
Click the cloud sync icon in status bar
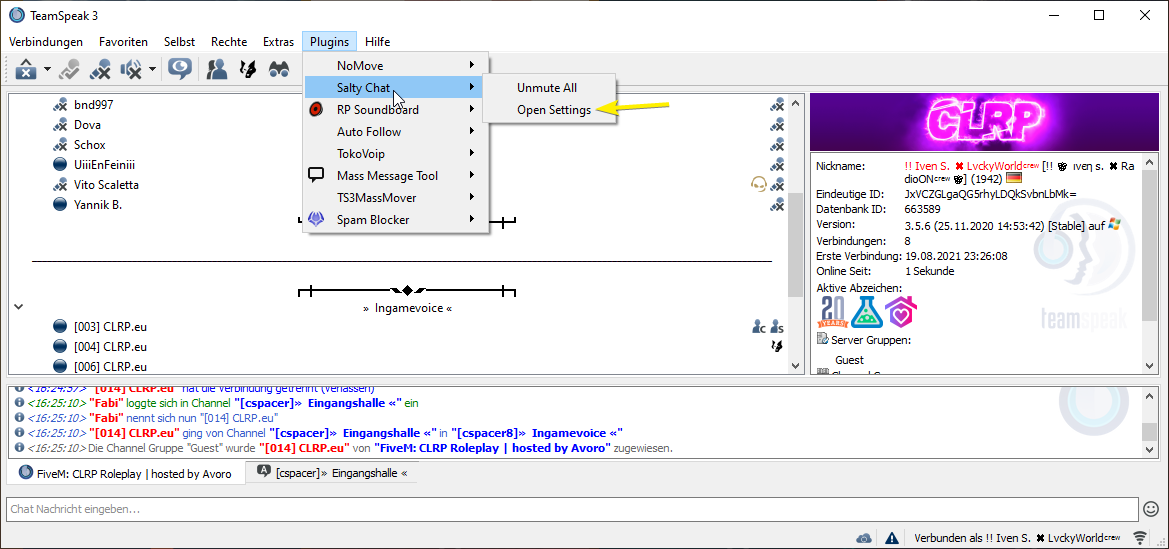point(864,538)
